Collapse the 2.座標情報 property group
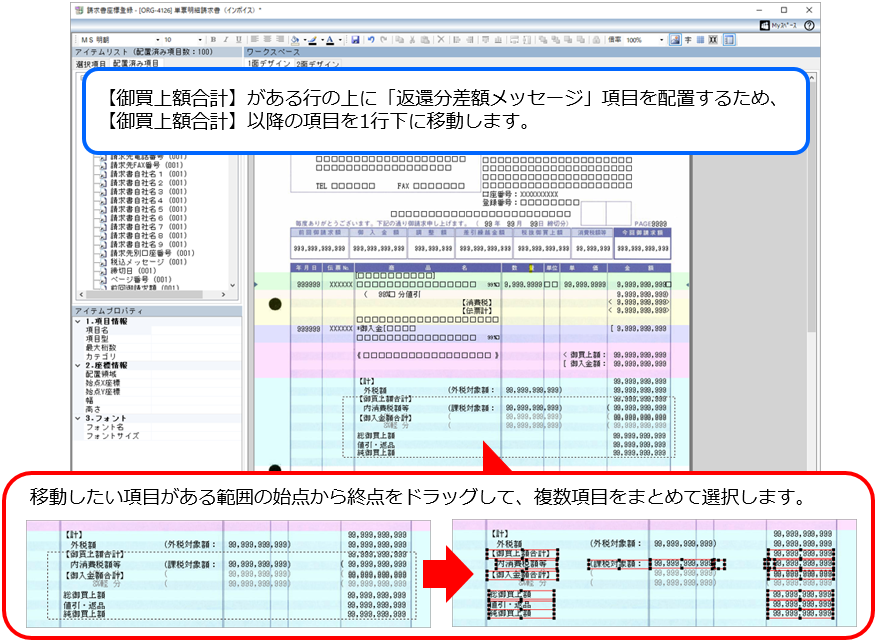876x640 pixels. [x=78, y=365]
